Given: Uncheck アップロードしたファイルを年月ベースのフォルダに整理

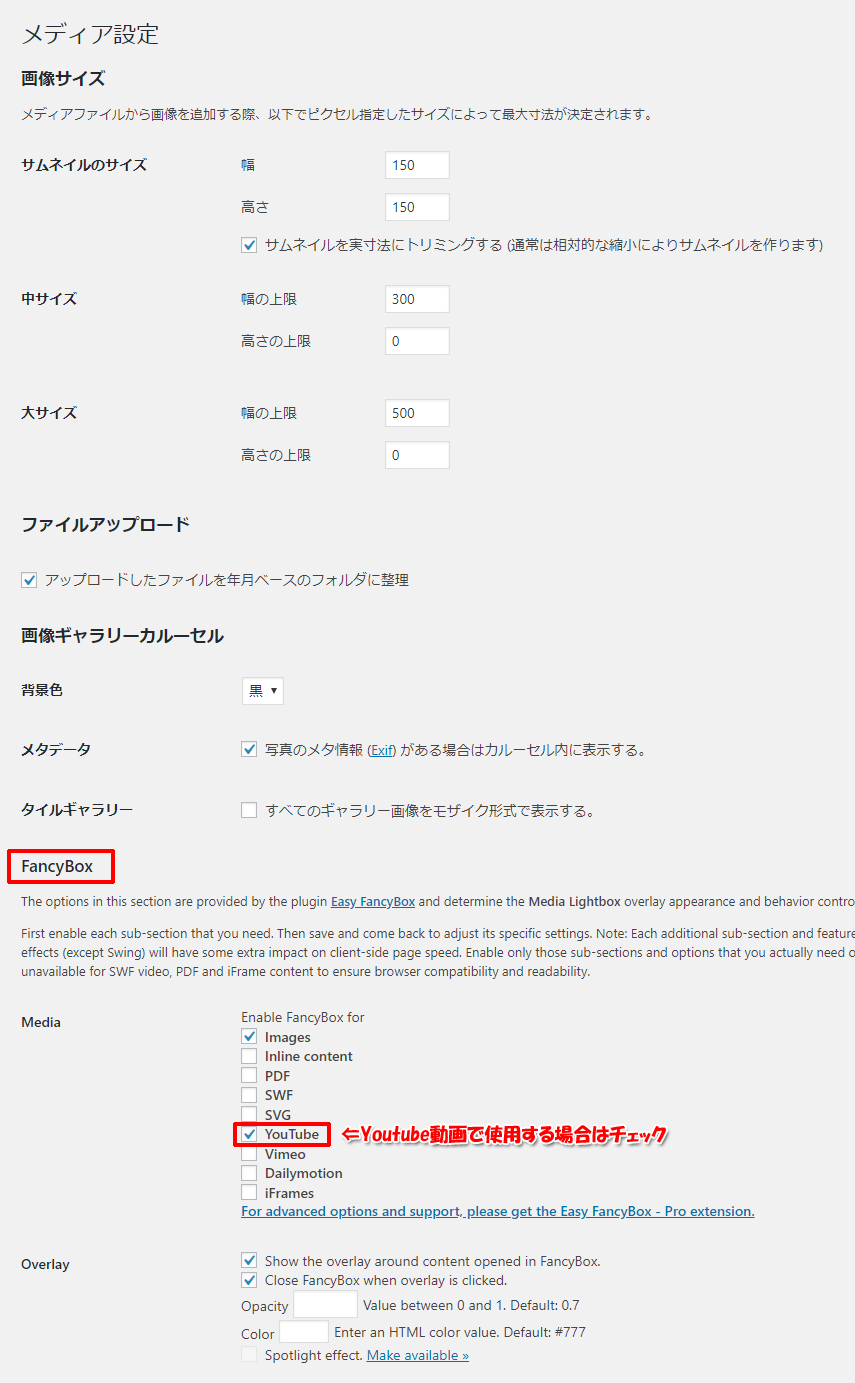Looking at the screenshot, I should 28,579.
